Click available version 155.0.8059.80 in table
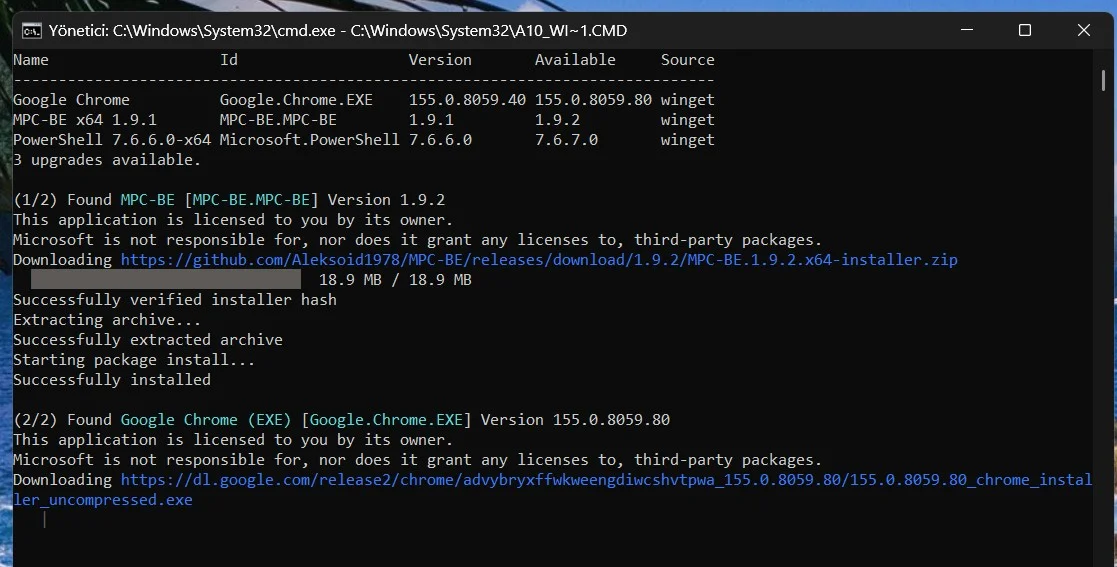The image size is (1117, 567). point(593,100)
